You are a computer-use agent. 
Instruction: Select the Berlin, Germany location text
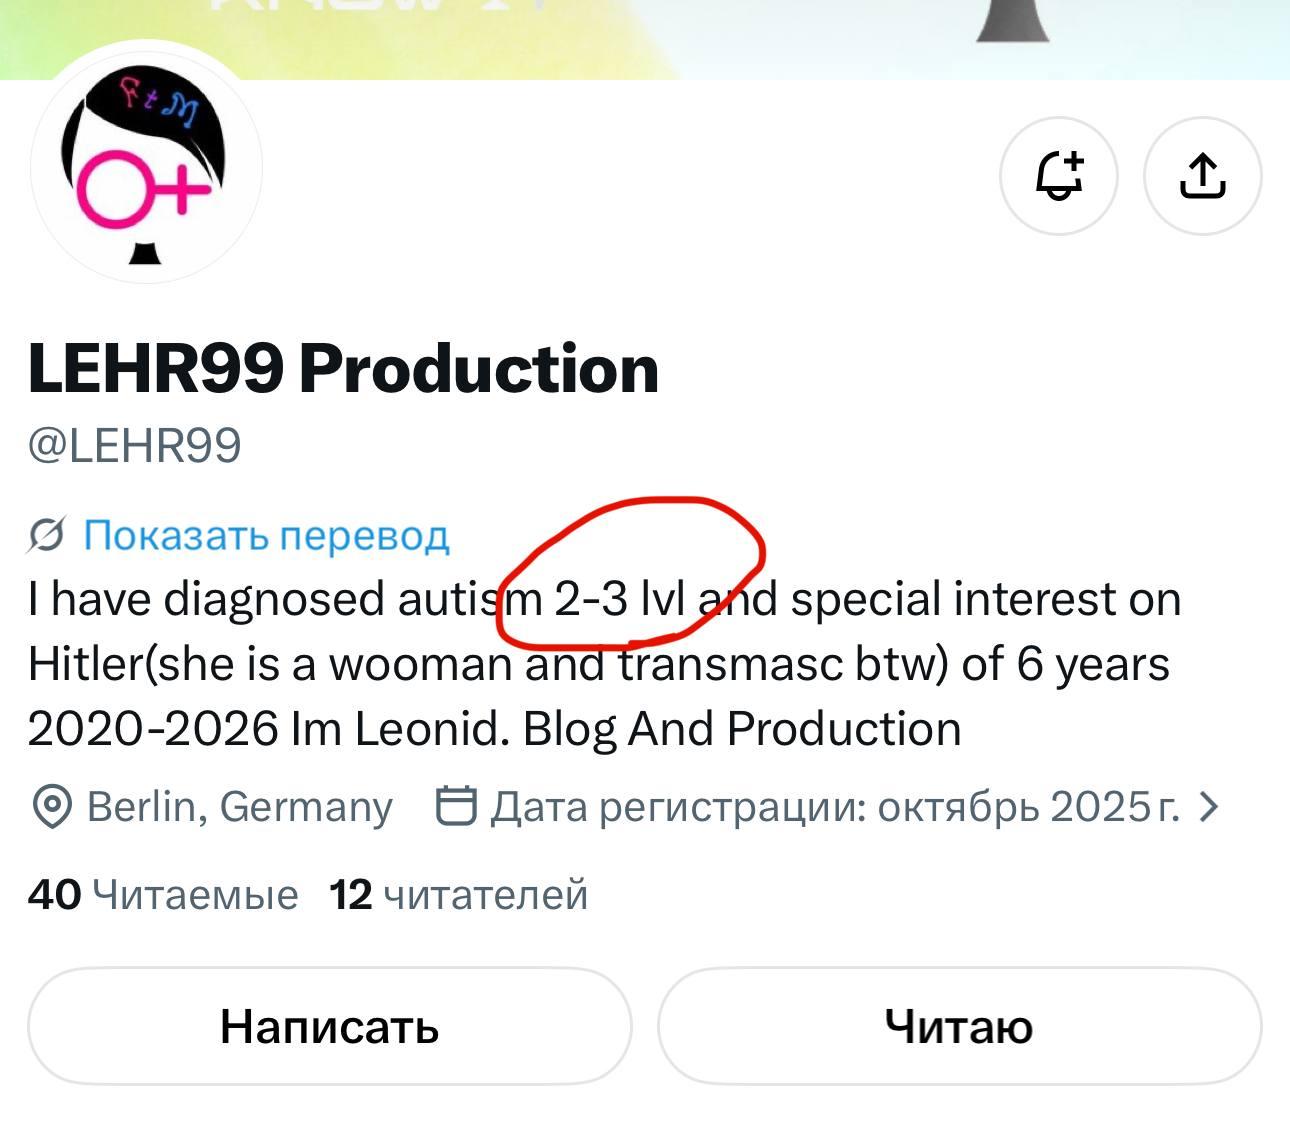pyautogui.click(x=240, y=806)
